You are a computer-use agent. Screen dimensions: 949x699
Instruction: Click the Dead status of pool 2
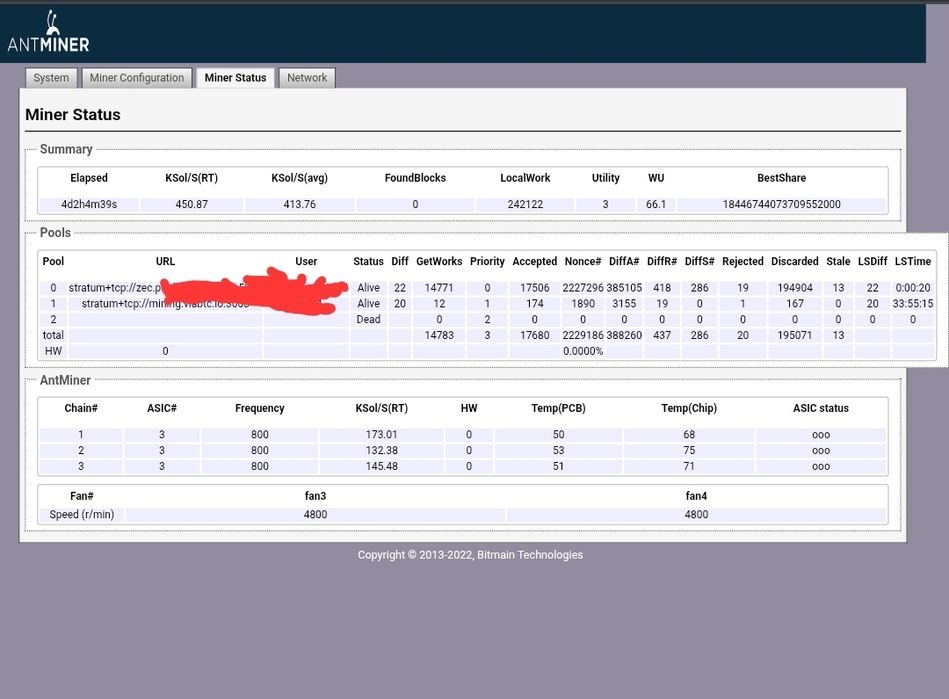coord(368,320)
